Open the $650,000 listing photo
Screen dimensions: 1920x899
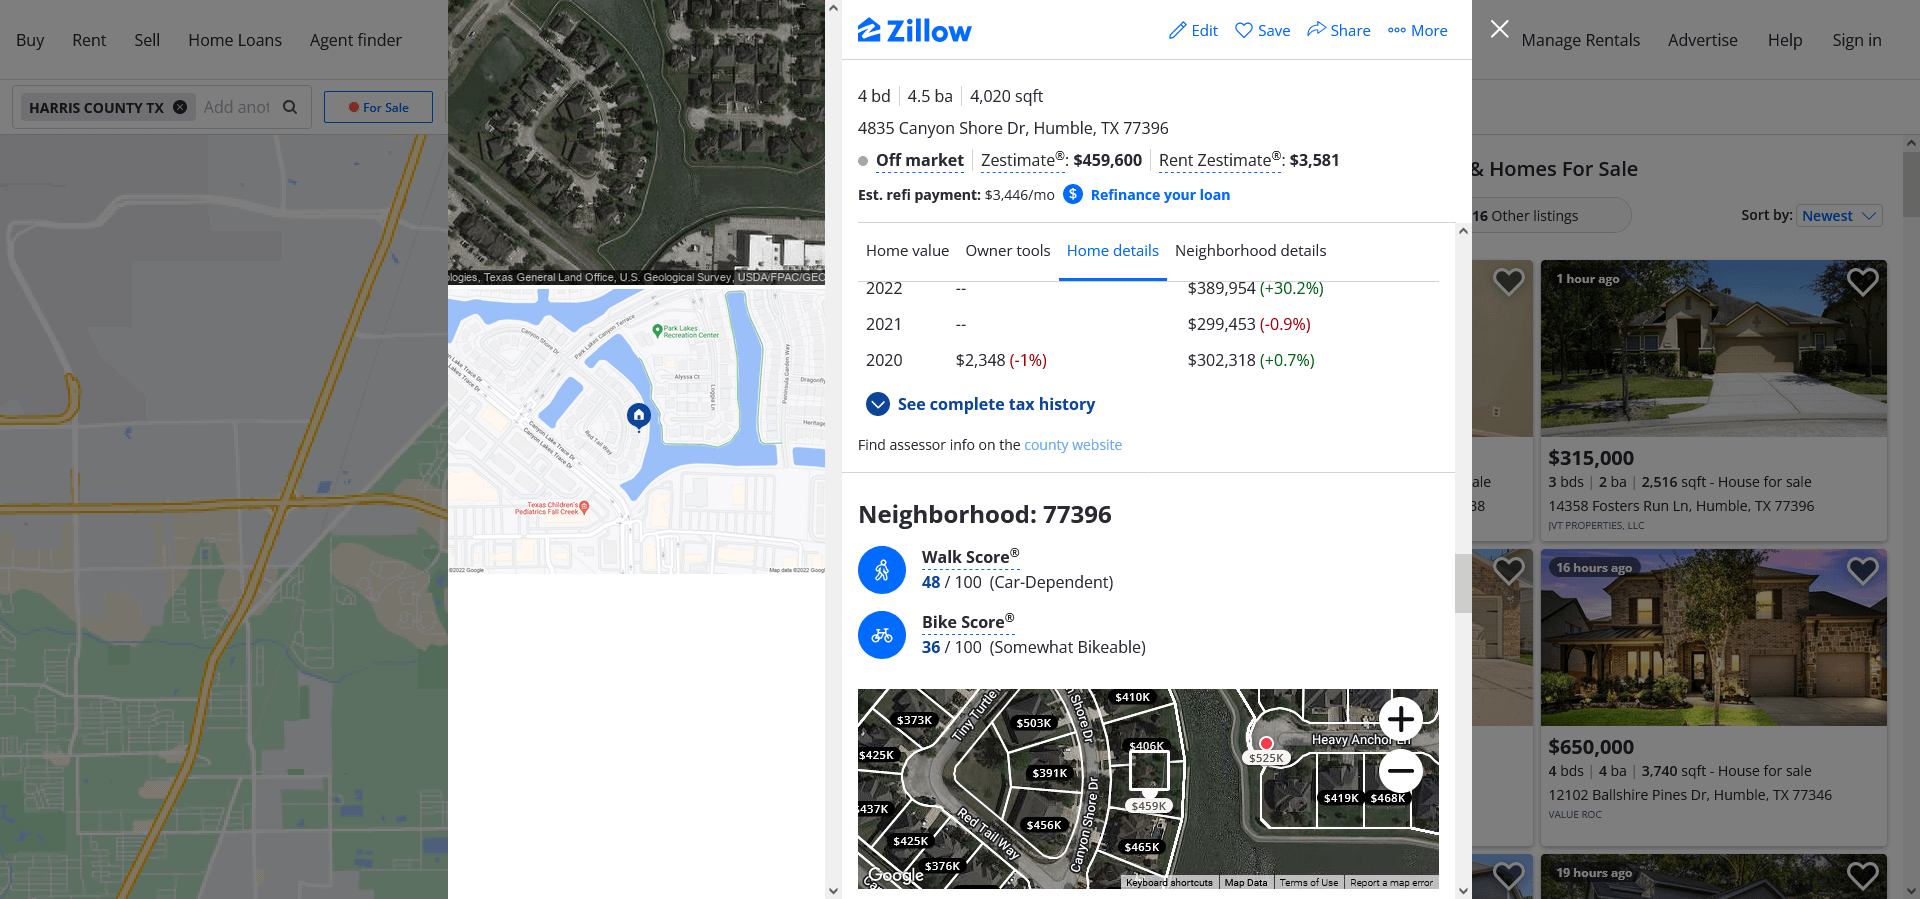[1714, 637]
